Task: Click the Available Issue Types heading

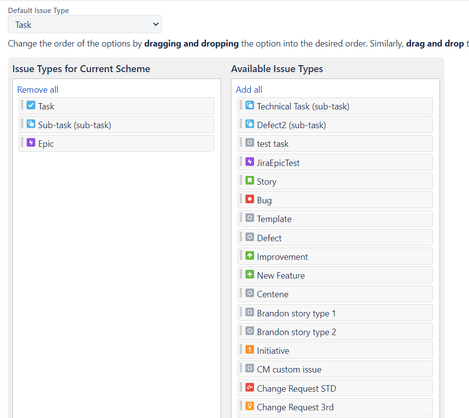Action: (277, 69)
